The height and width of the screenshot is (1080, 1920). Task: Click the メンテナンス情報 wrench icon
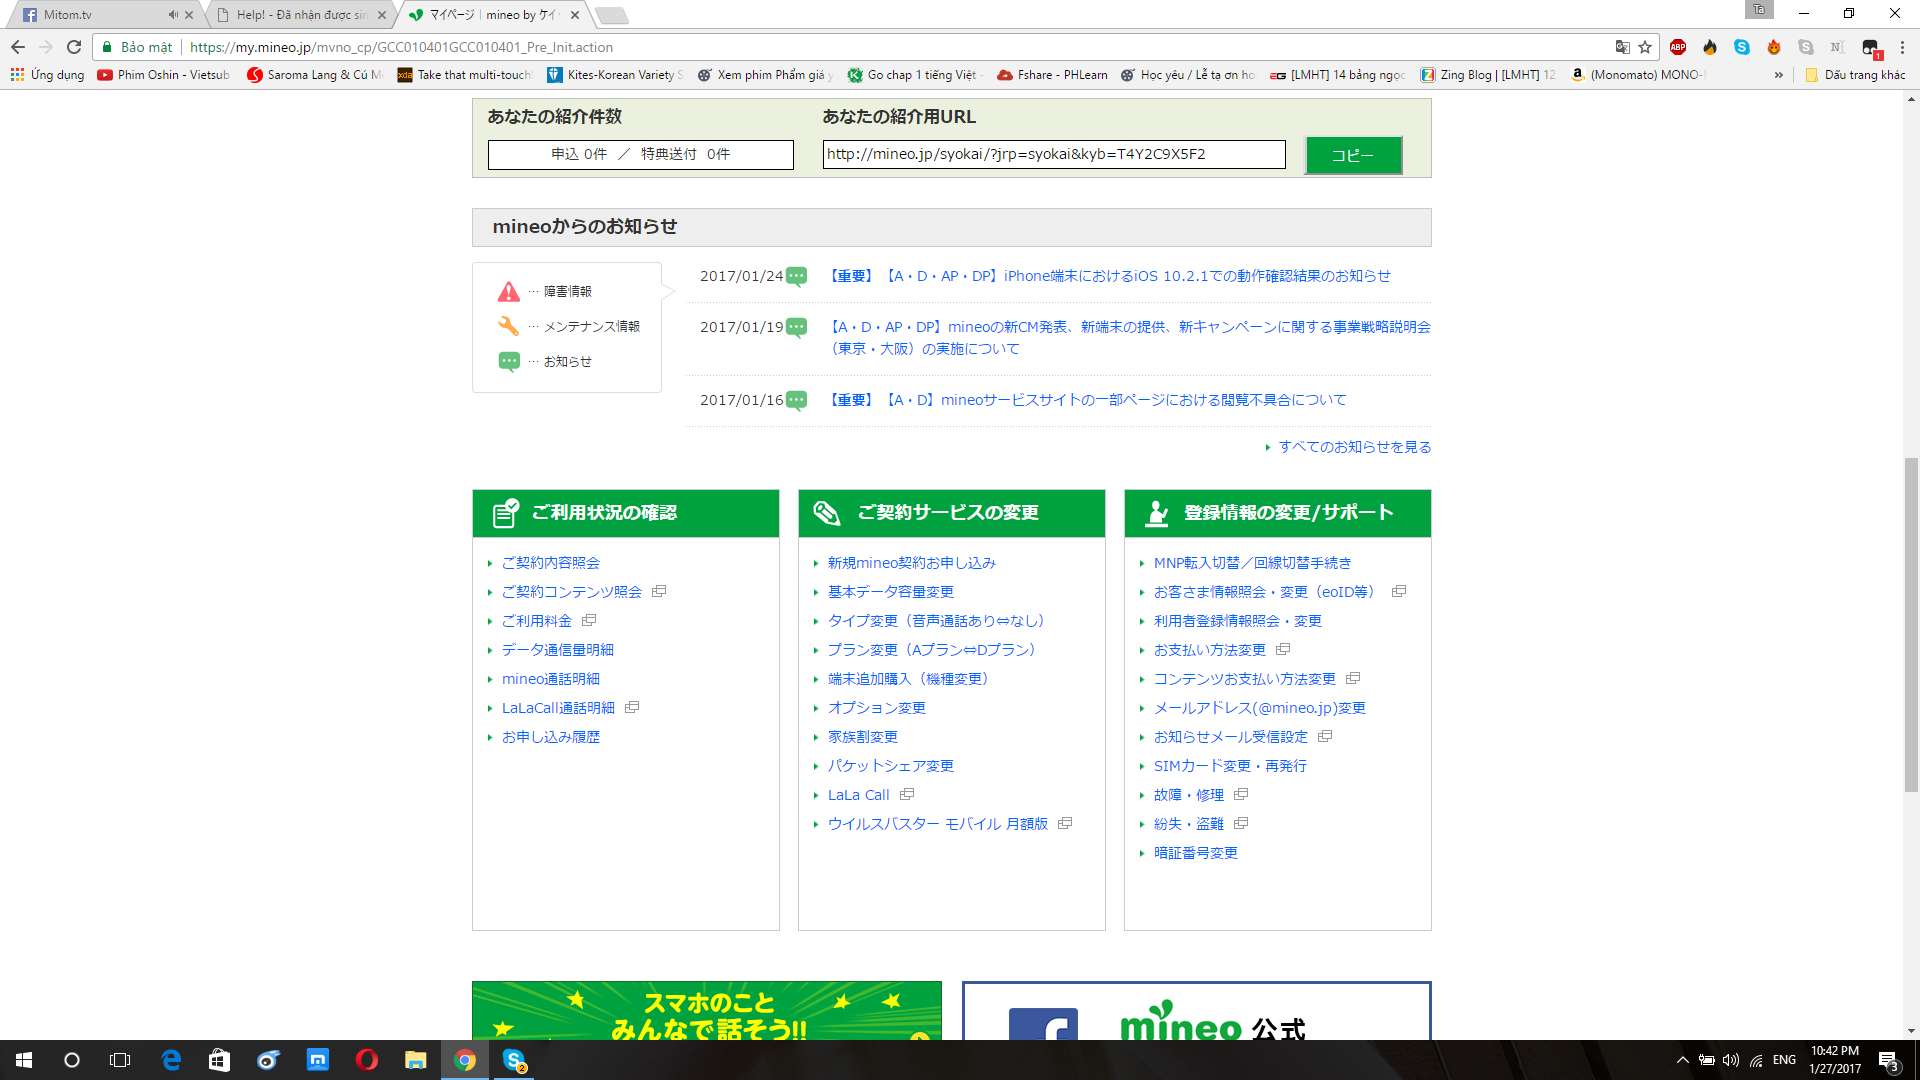click(x=509, y=326)
